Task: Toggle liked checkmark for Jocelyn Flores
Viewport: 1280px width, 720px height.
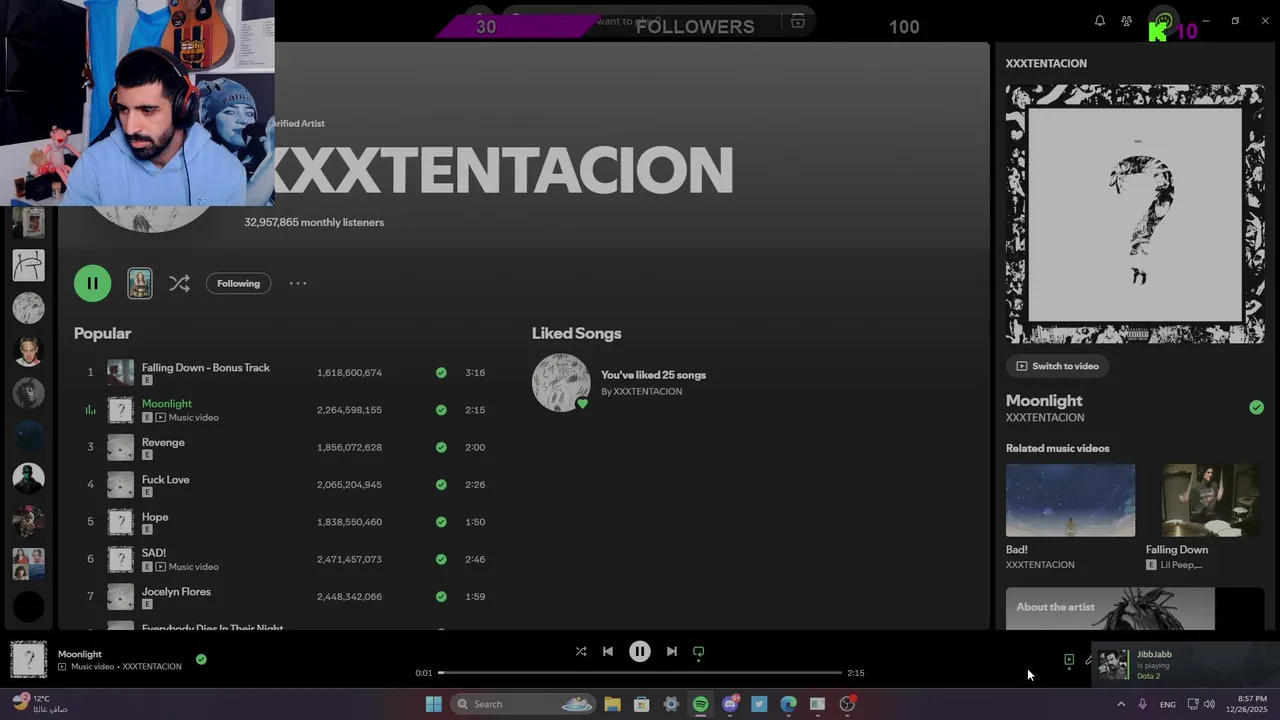Action: coord(441,596)
